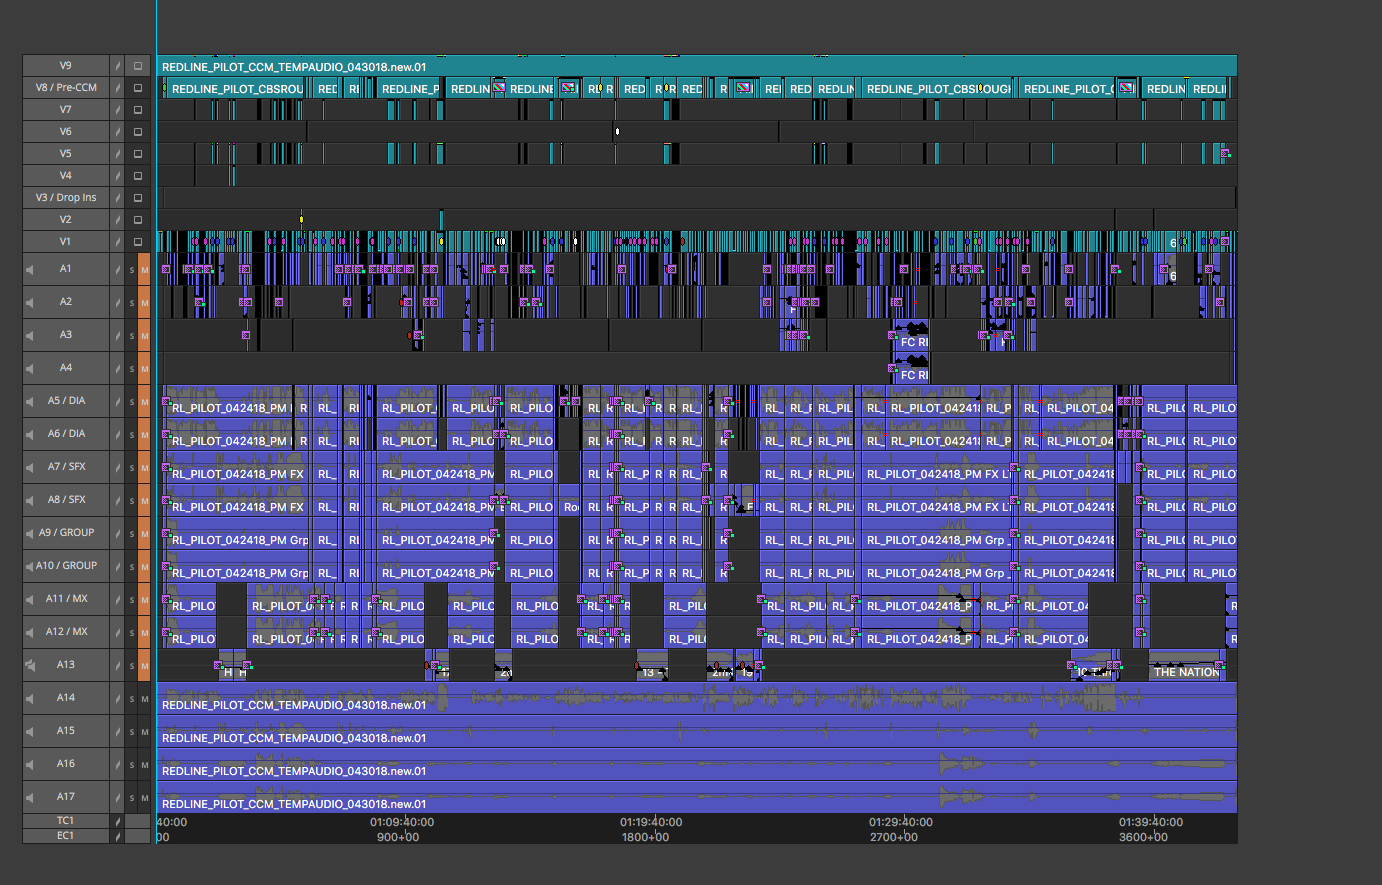Unmute track A1 with its M button
This screenshot has height=885, width=1382.
144,270
